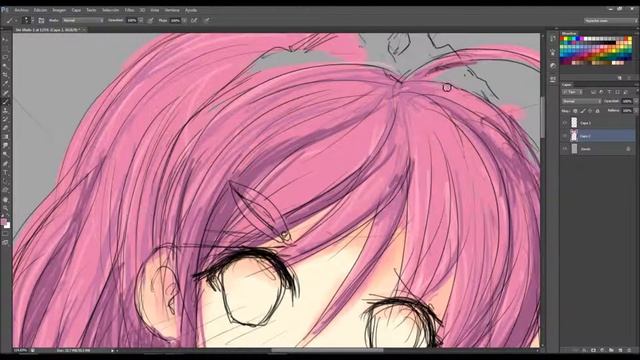
Task: Open the layer blend mode dropdown
Action: tap(582, 101)
